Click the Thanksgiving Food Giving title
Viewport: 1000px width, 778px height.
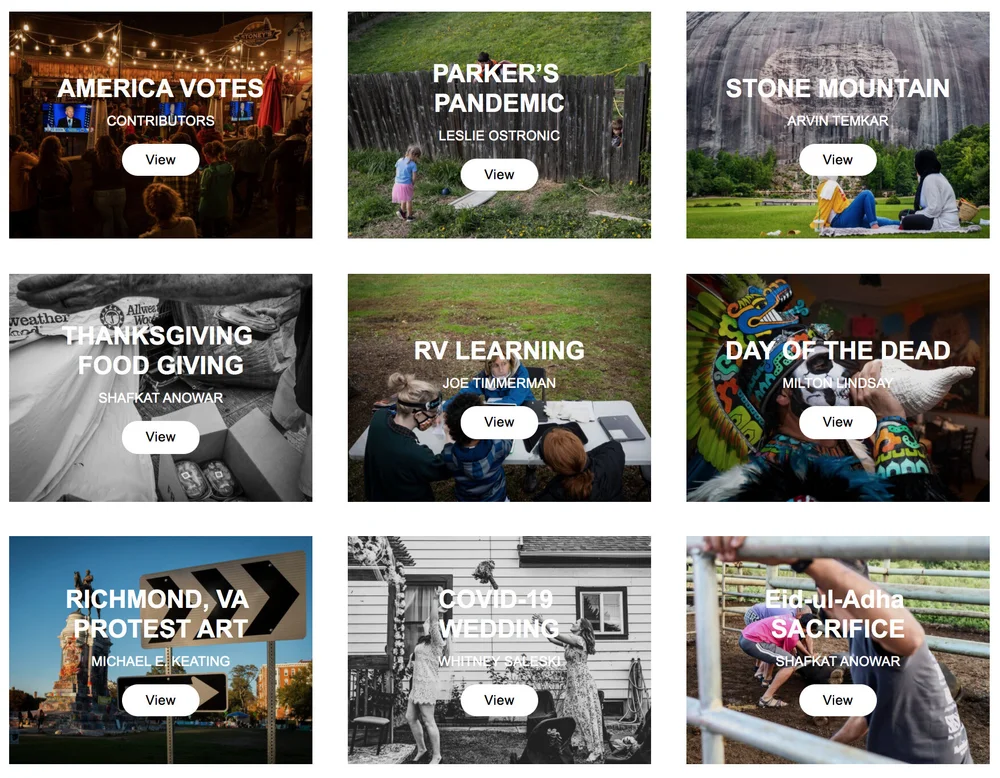click(x=158, y=350)
